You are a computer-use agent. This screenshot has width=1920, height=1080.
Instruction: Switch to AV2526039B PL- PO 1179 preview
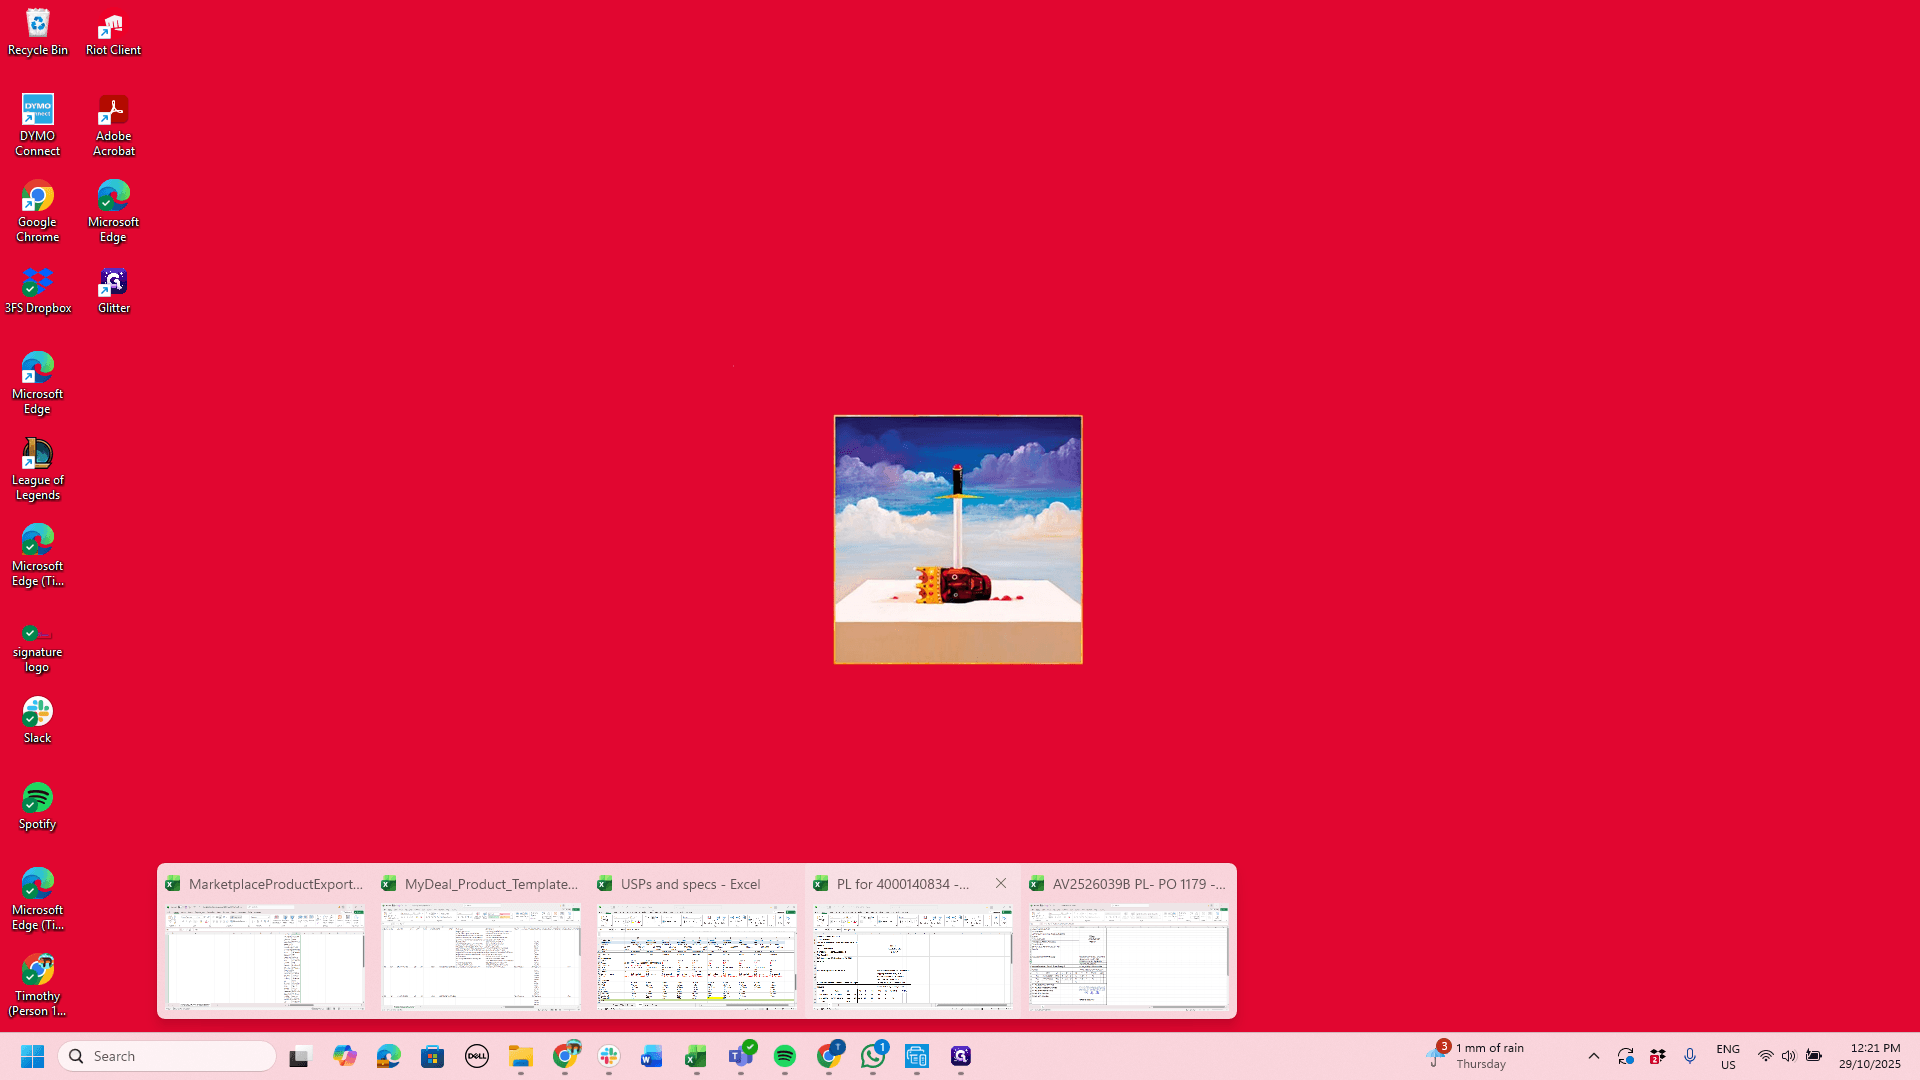[1129, 941]
